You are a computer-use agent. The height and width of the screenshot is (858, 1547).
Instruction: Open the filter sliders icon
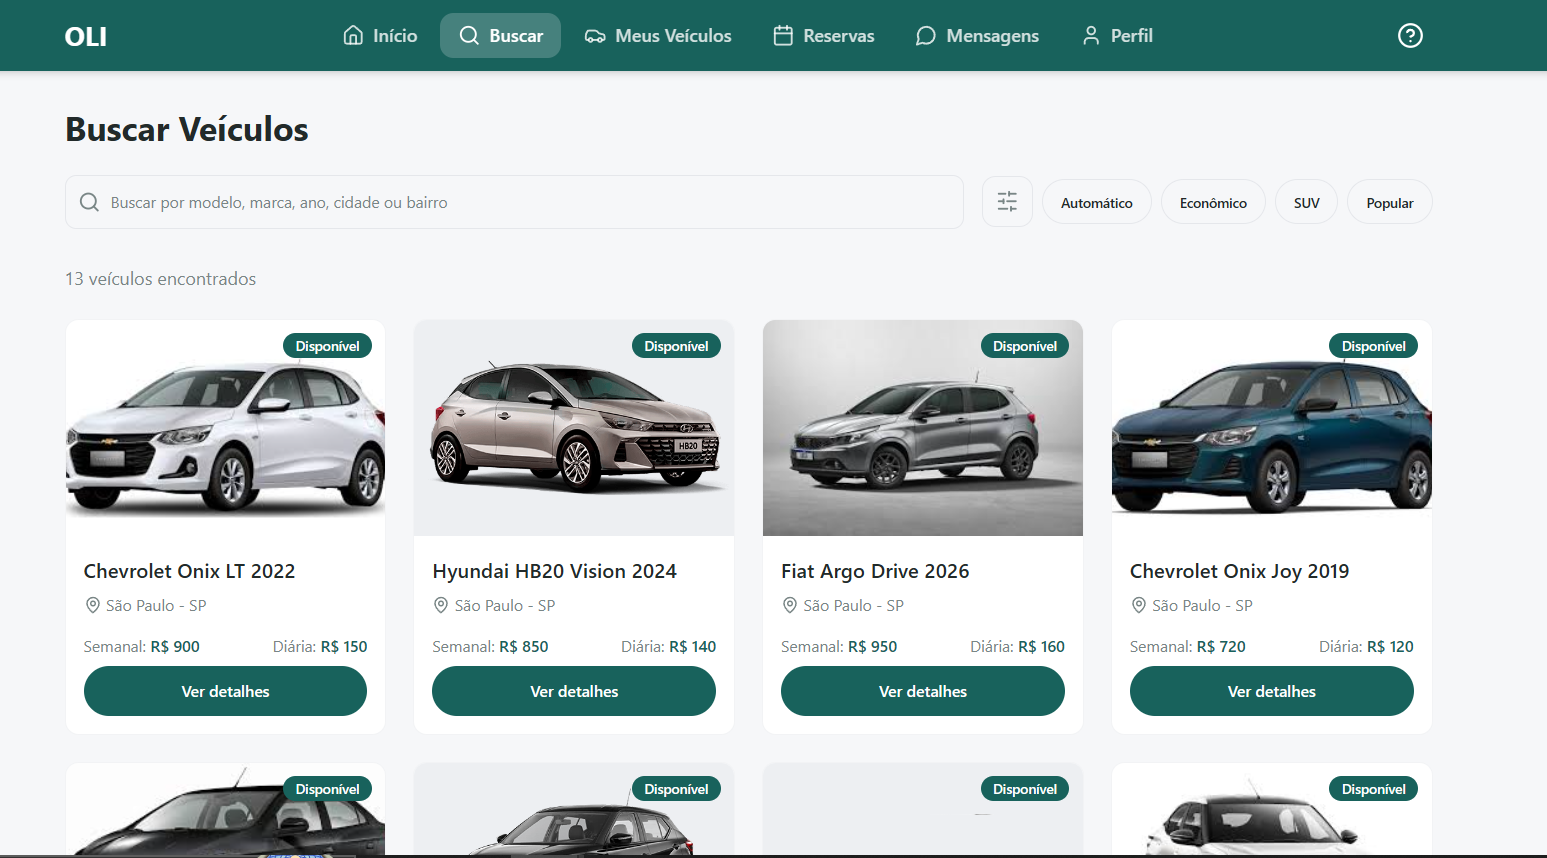1007,202
